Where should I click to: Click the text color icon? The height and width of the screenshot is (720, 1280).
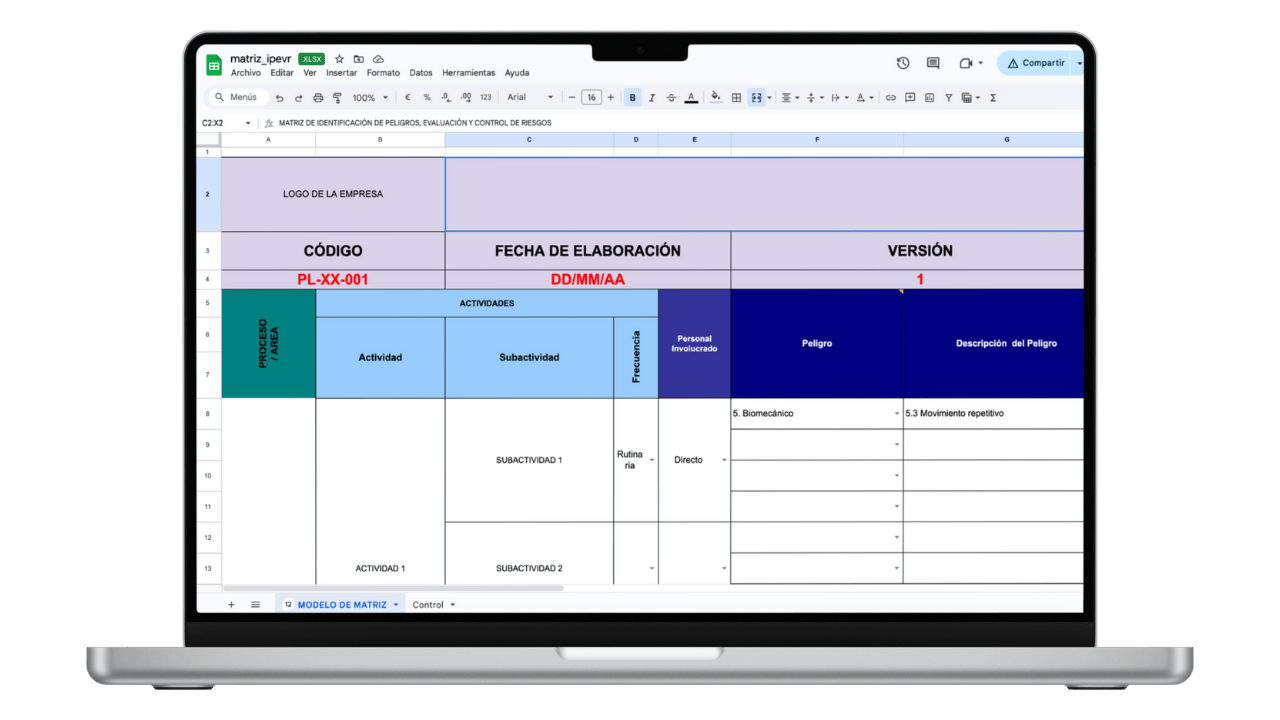coord(691,97)
